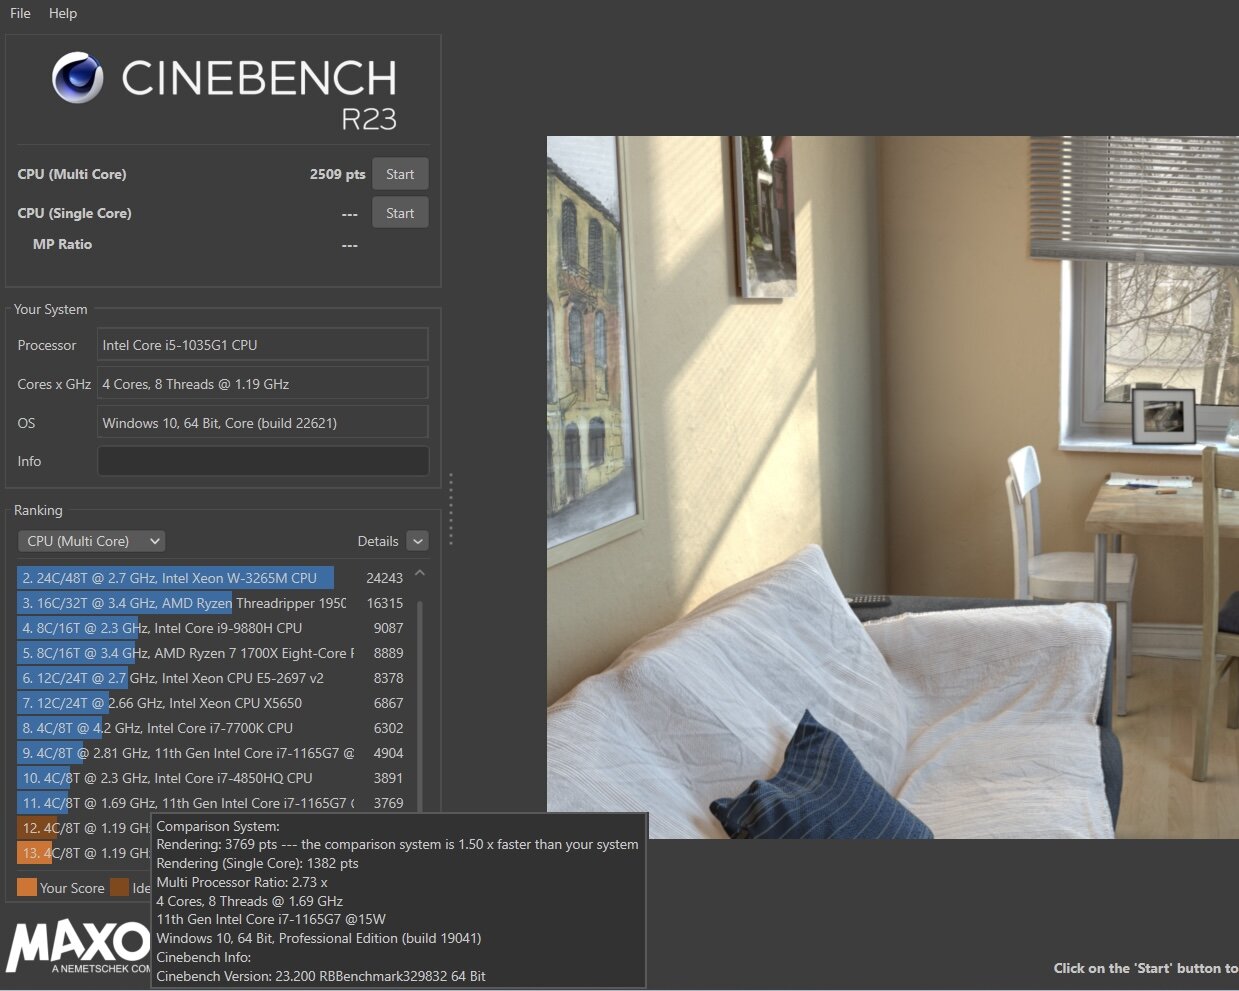Expand the Details dropdown arrow button
The width and height of the screenshot is (1239, 991).
point(418,541)
